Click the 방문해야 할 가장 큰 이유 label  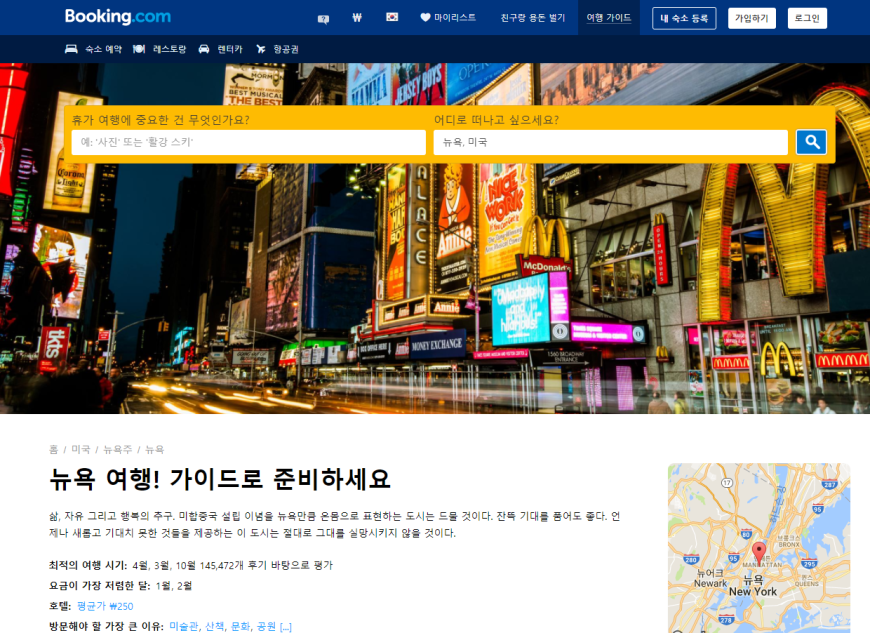[107, 626]
